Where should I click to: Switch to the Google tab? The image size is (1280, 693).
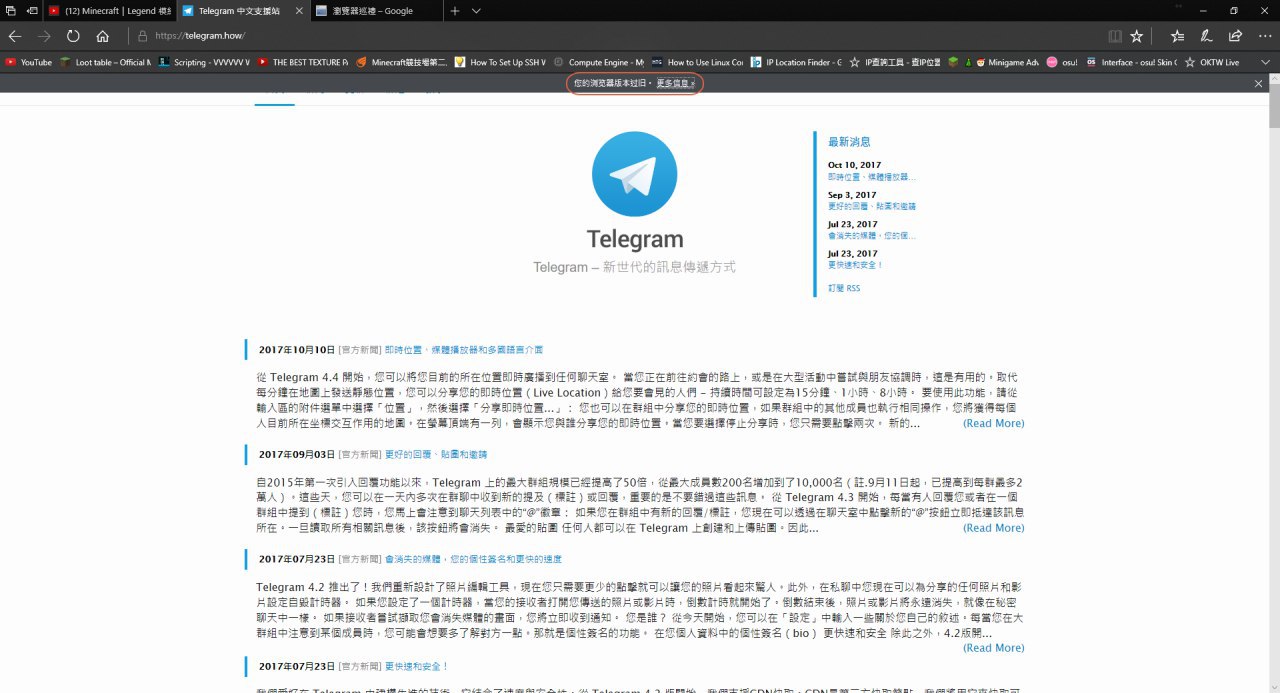370,10
